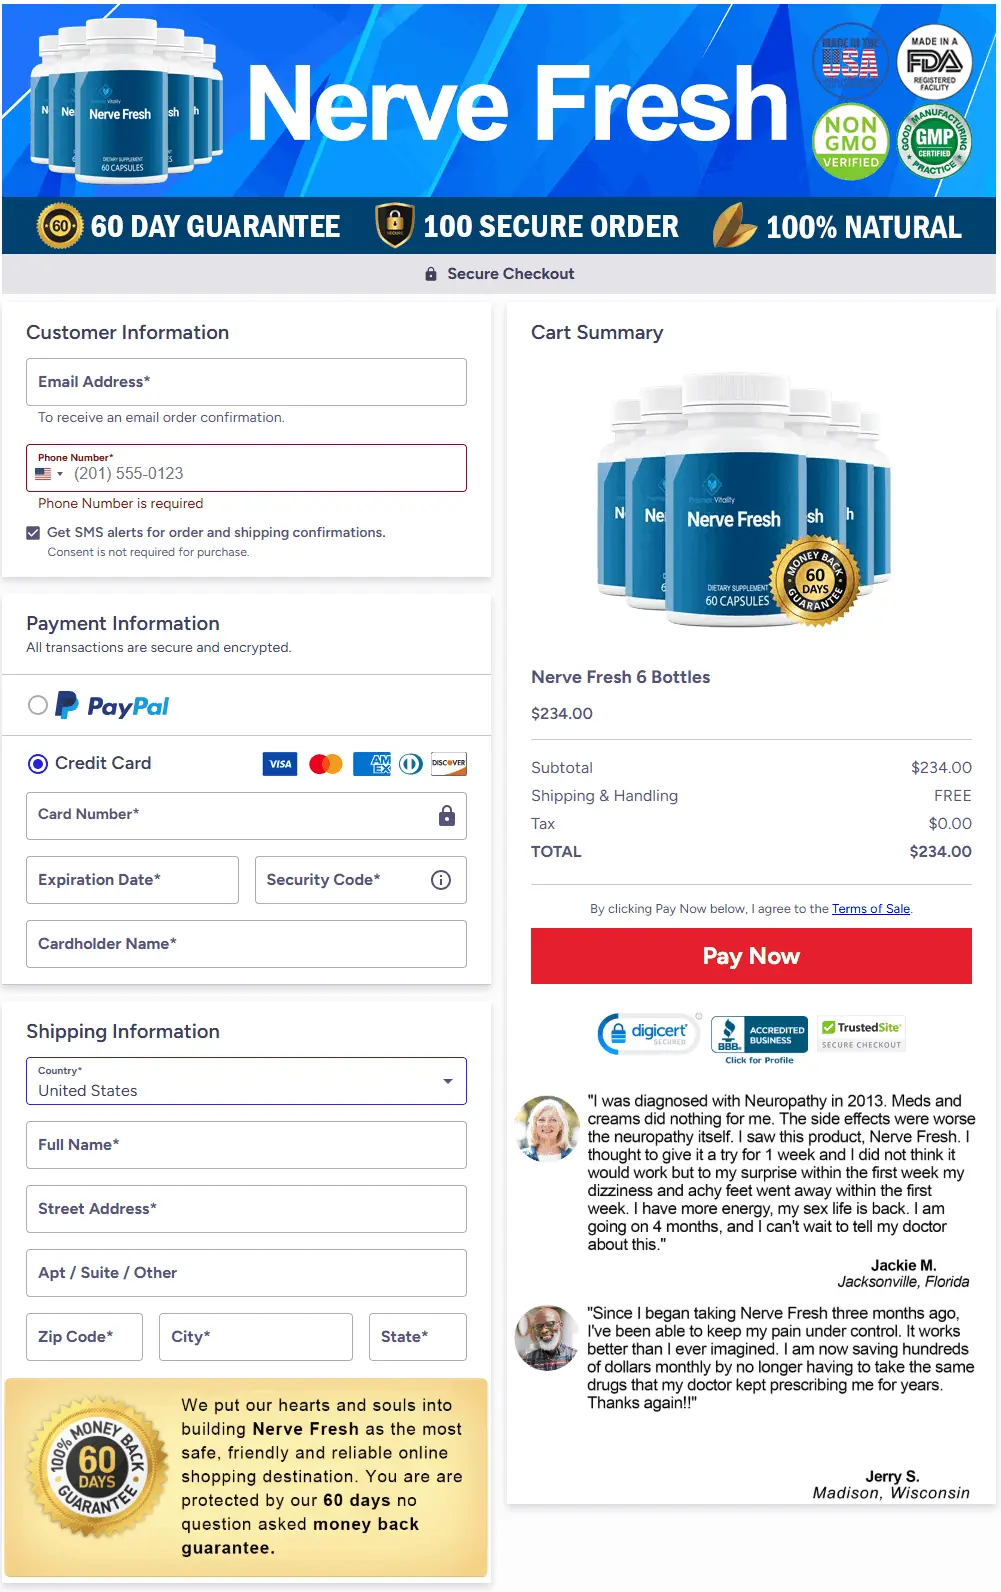1001x1592 pixels.
Task: Click the US flag country code selector
Action: pyautogui.click(x=48, y=474)
